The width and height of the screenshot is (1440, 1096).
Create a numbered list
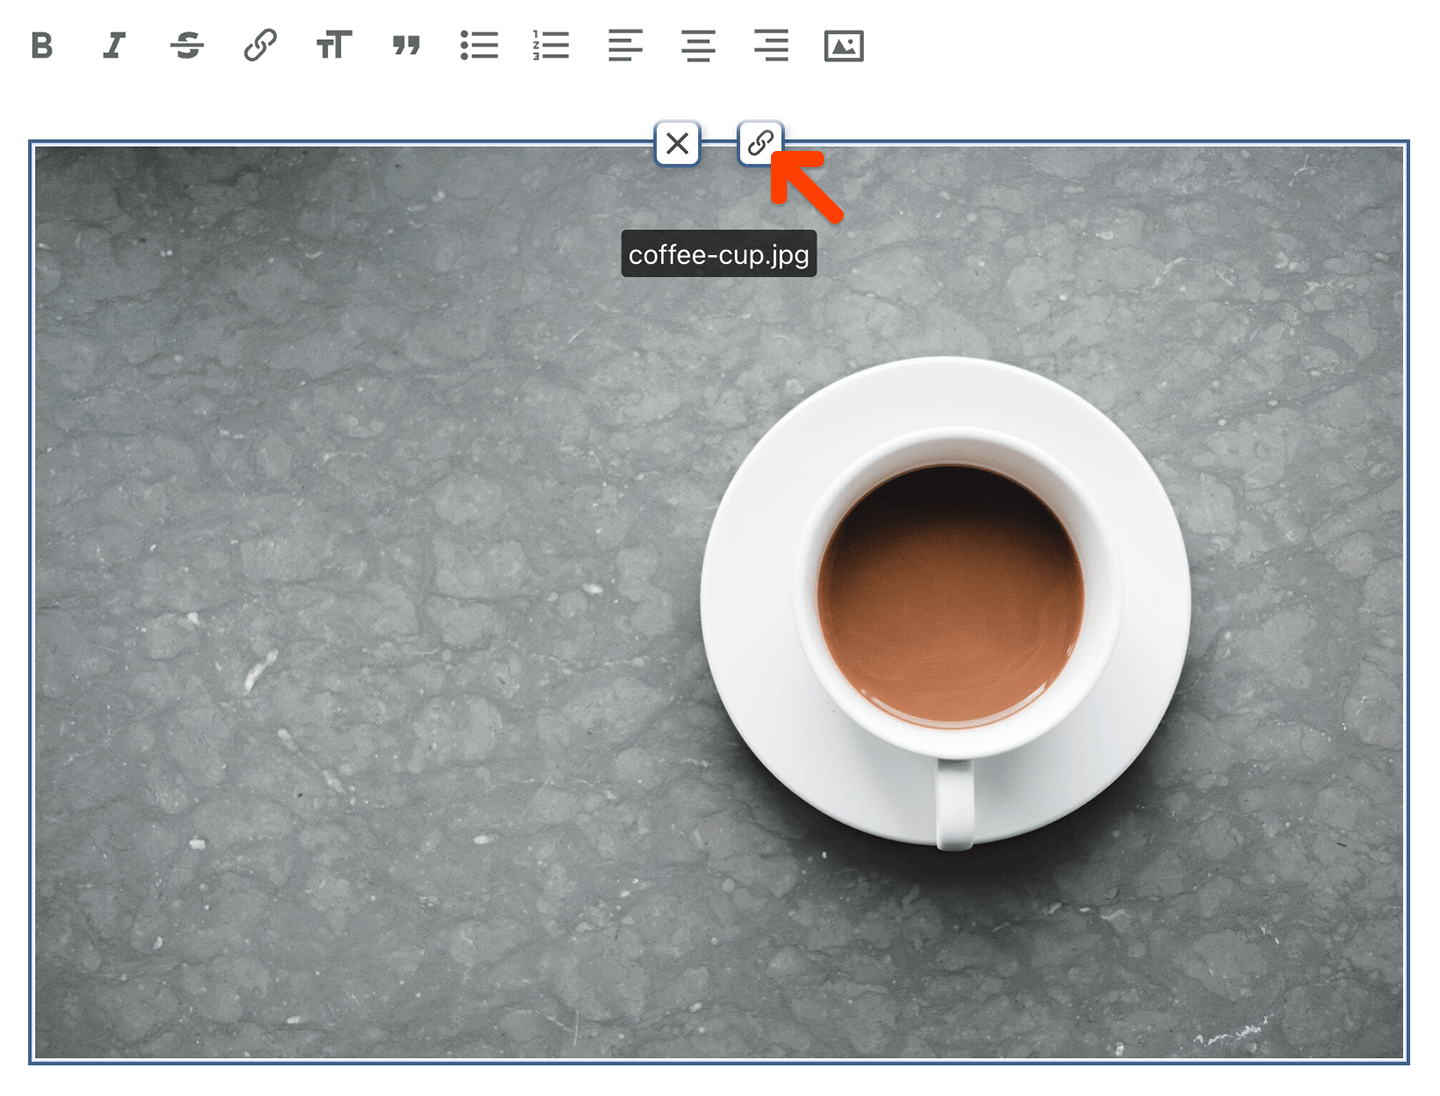click(x=551, y=46)
